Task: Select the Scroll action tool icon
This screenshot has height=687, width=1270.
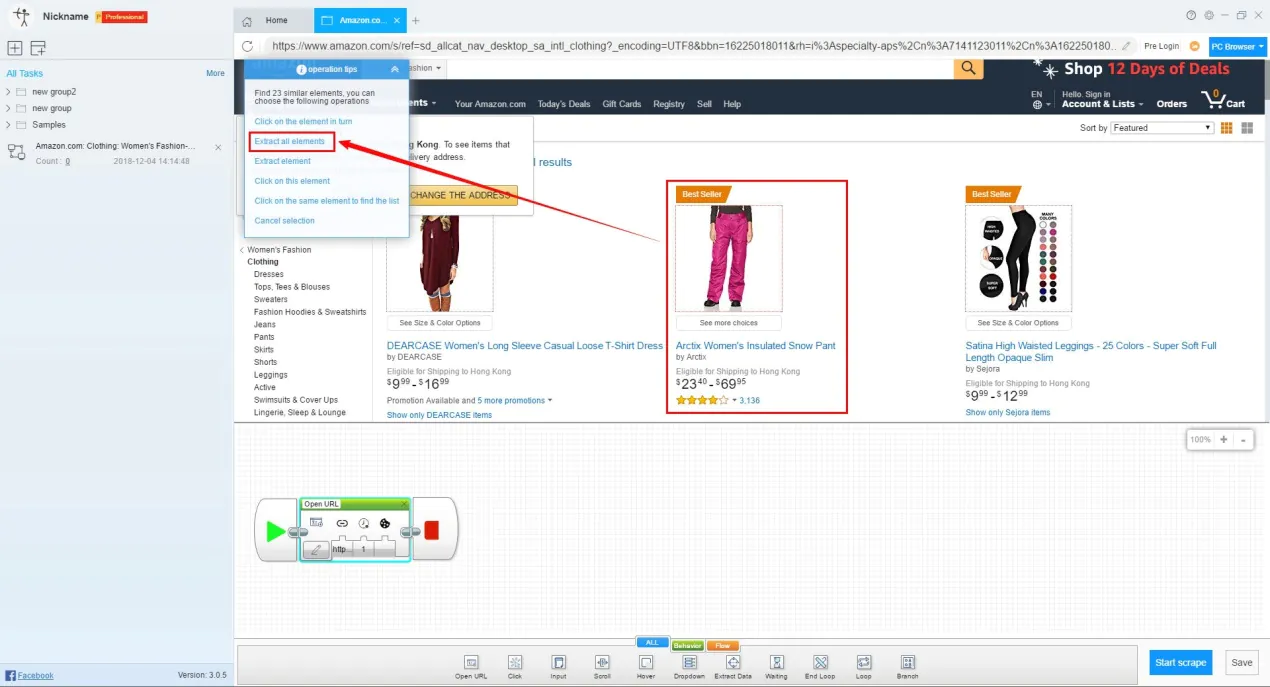Action: [602, 662]
